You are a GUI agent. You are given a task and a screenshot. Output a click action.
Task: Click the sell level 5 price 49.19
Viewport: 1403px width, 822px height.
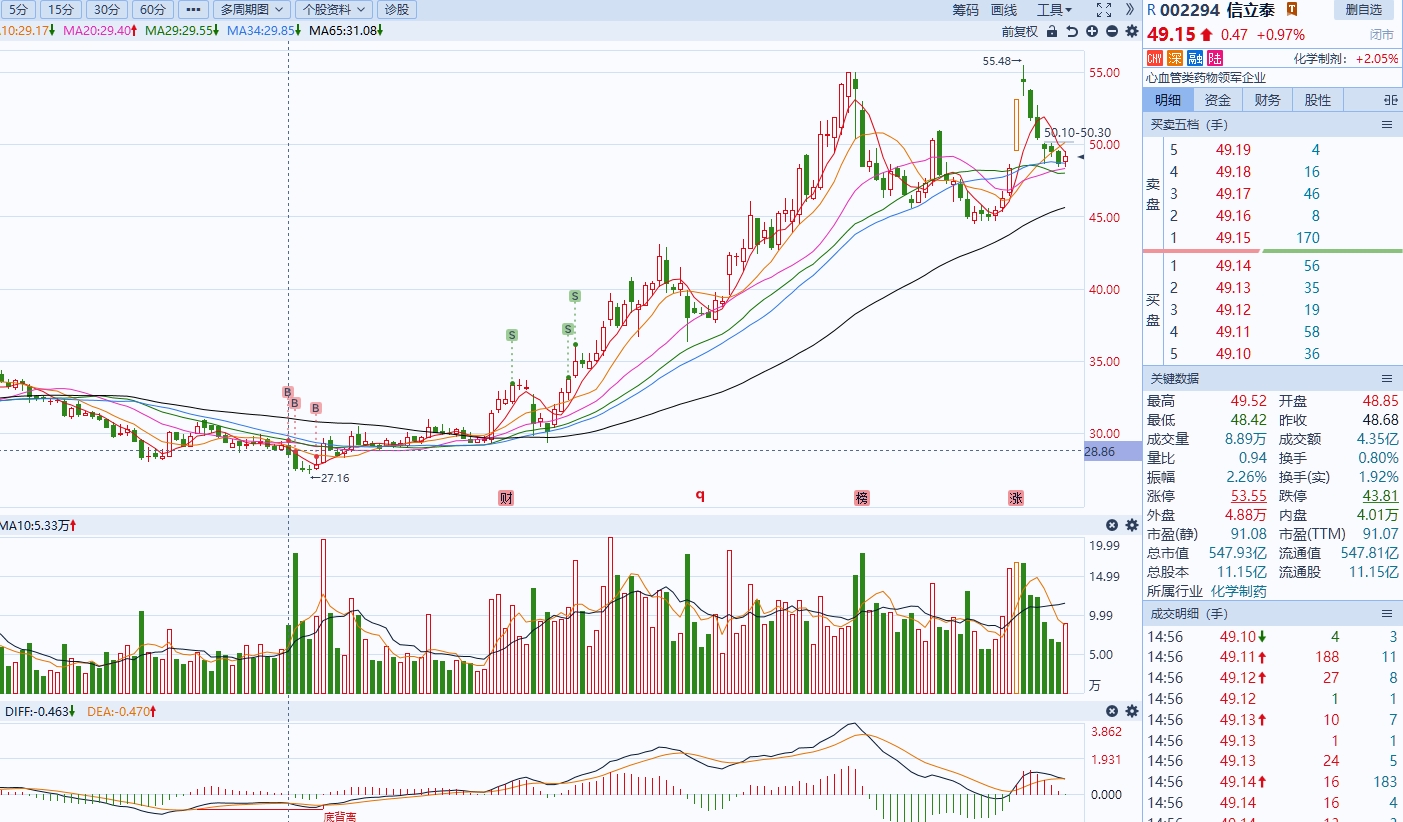pos(1235,150)
